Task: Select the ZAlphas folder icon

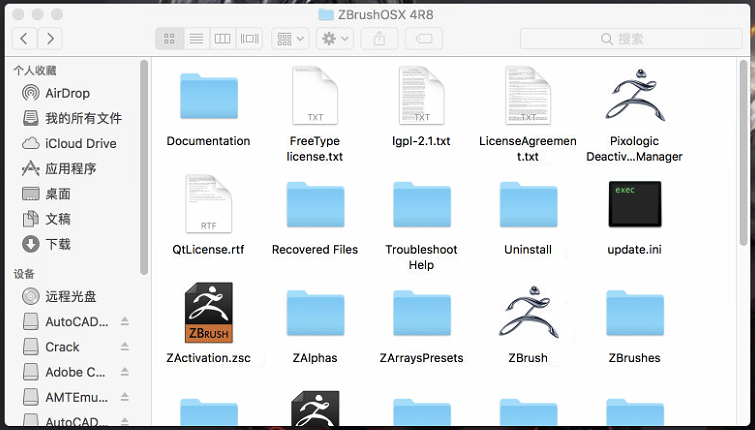Action: (x=315, y=313)
